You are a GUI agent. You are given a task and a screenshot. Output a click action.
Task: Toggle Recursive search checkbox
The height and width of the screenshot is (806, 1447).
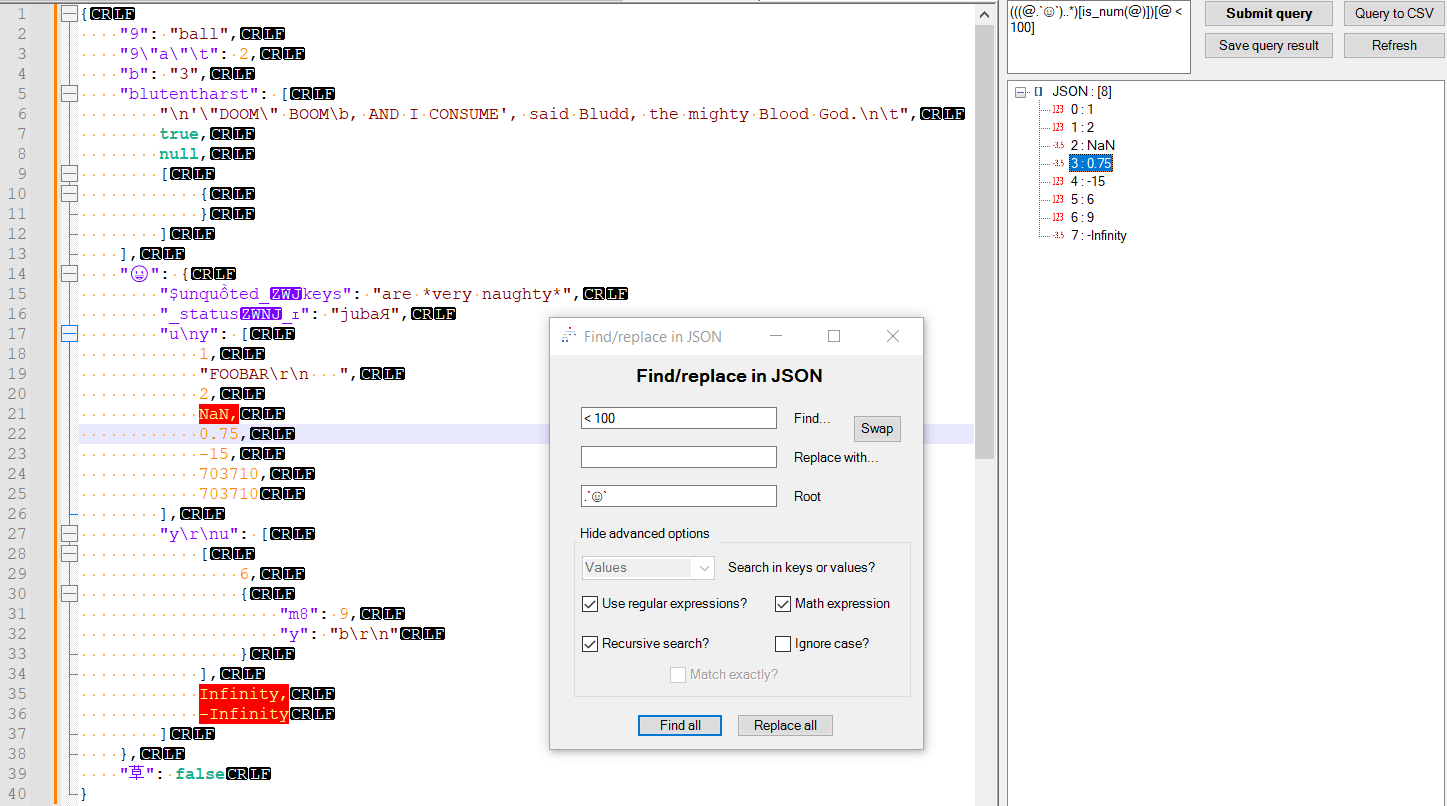tap(590, 643)
